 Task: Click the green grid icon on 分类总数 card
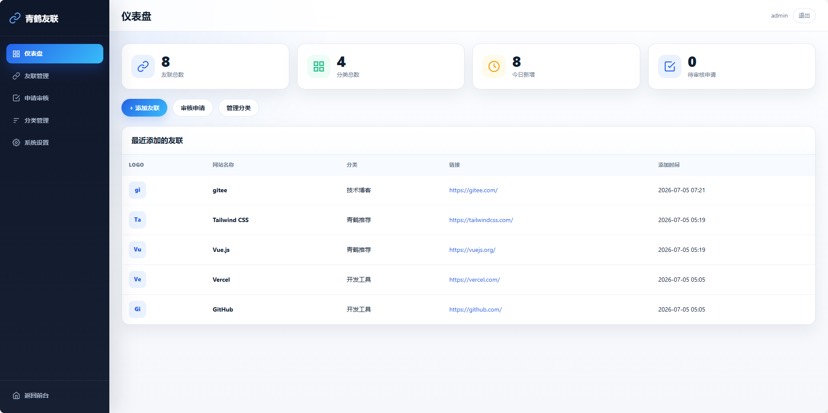coord(318,67)
